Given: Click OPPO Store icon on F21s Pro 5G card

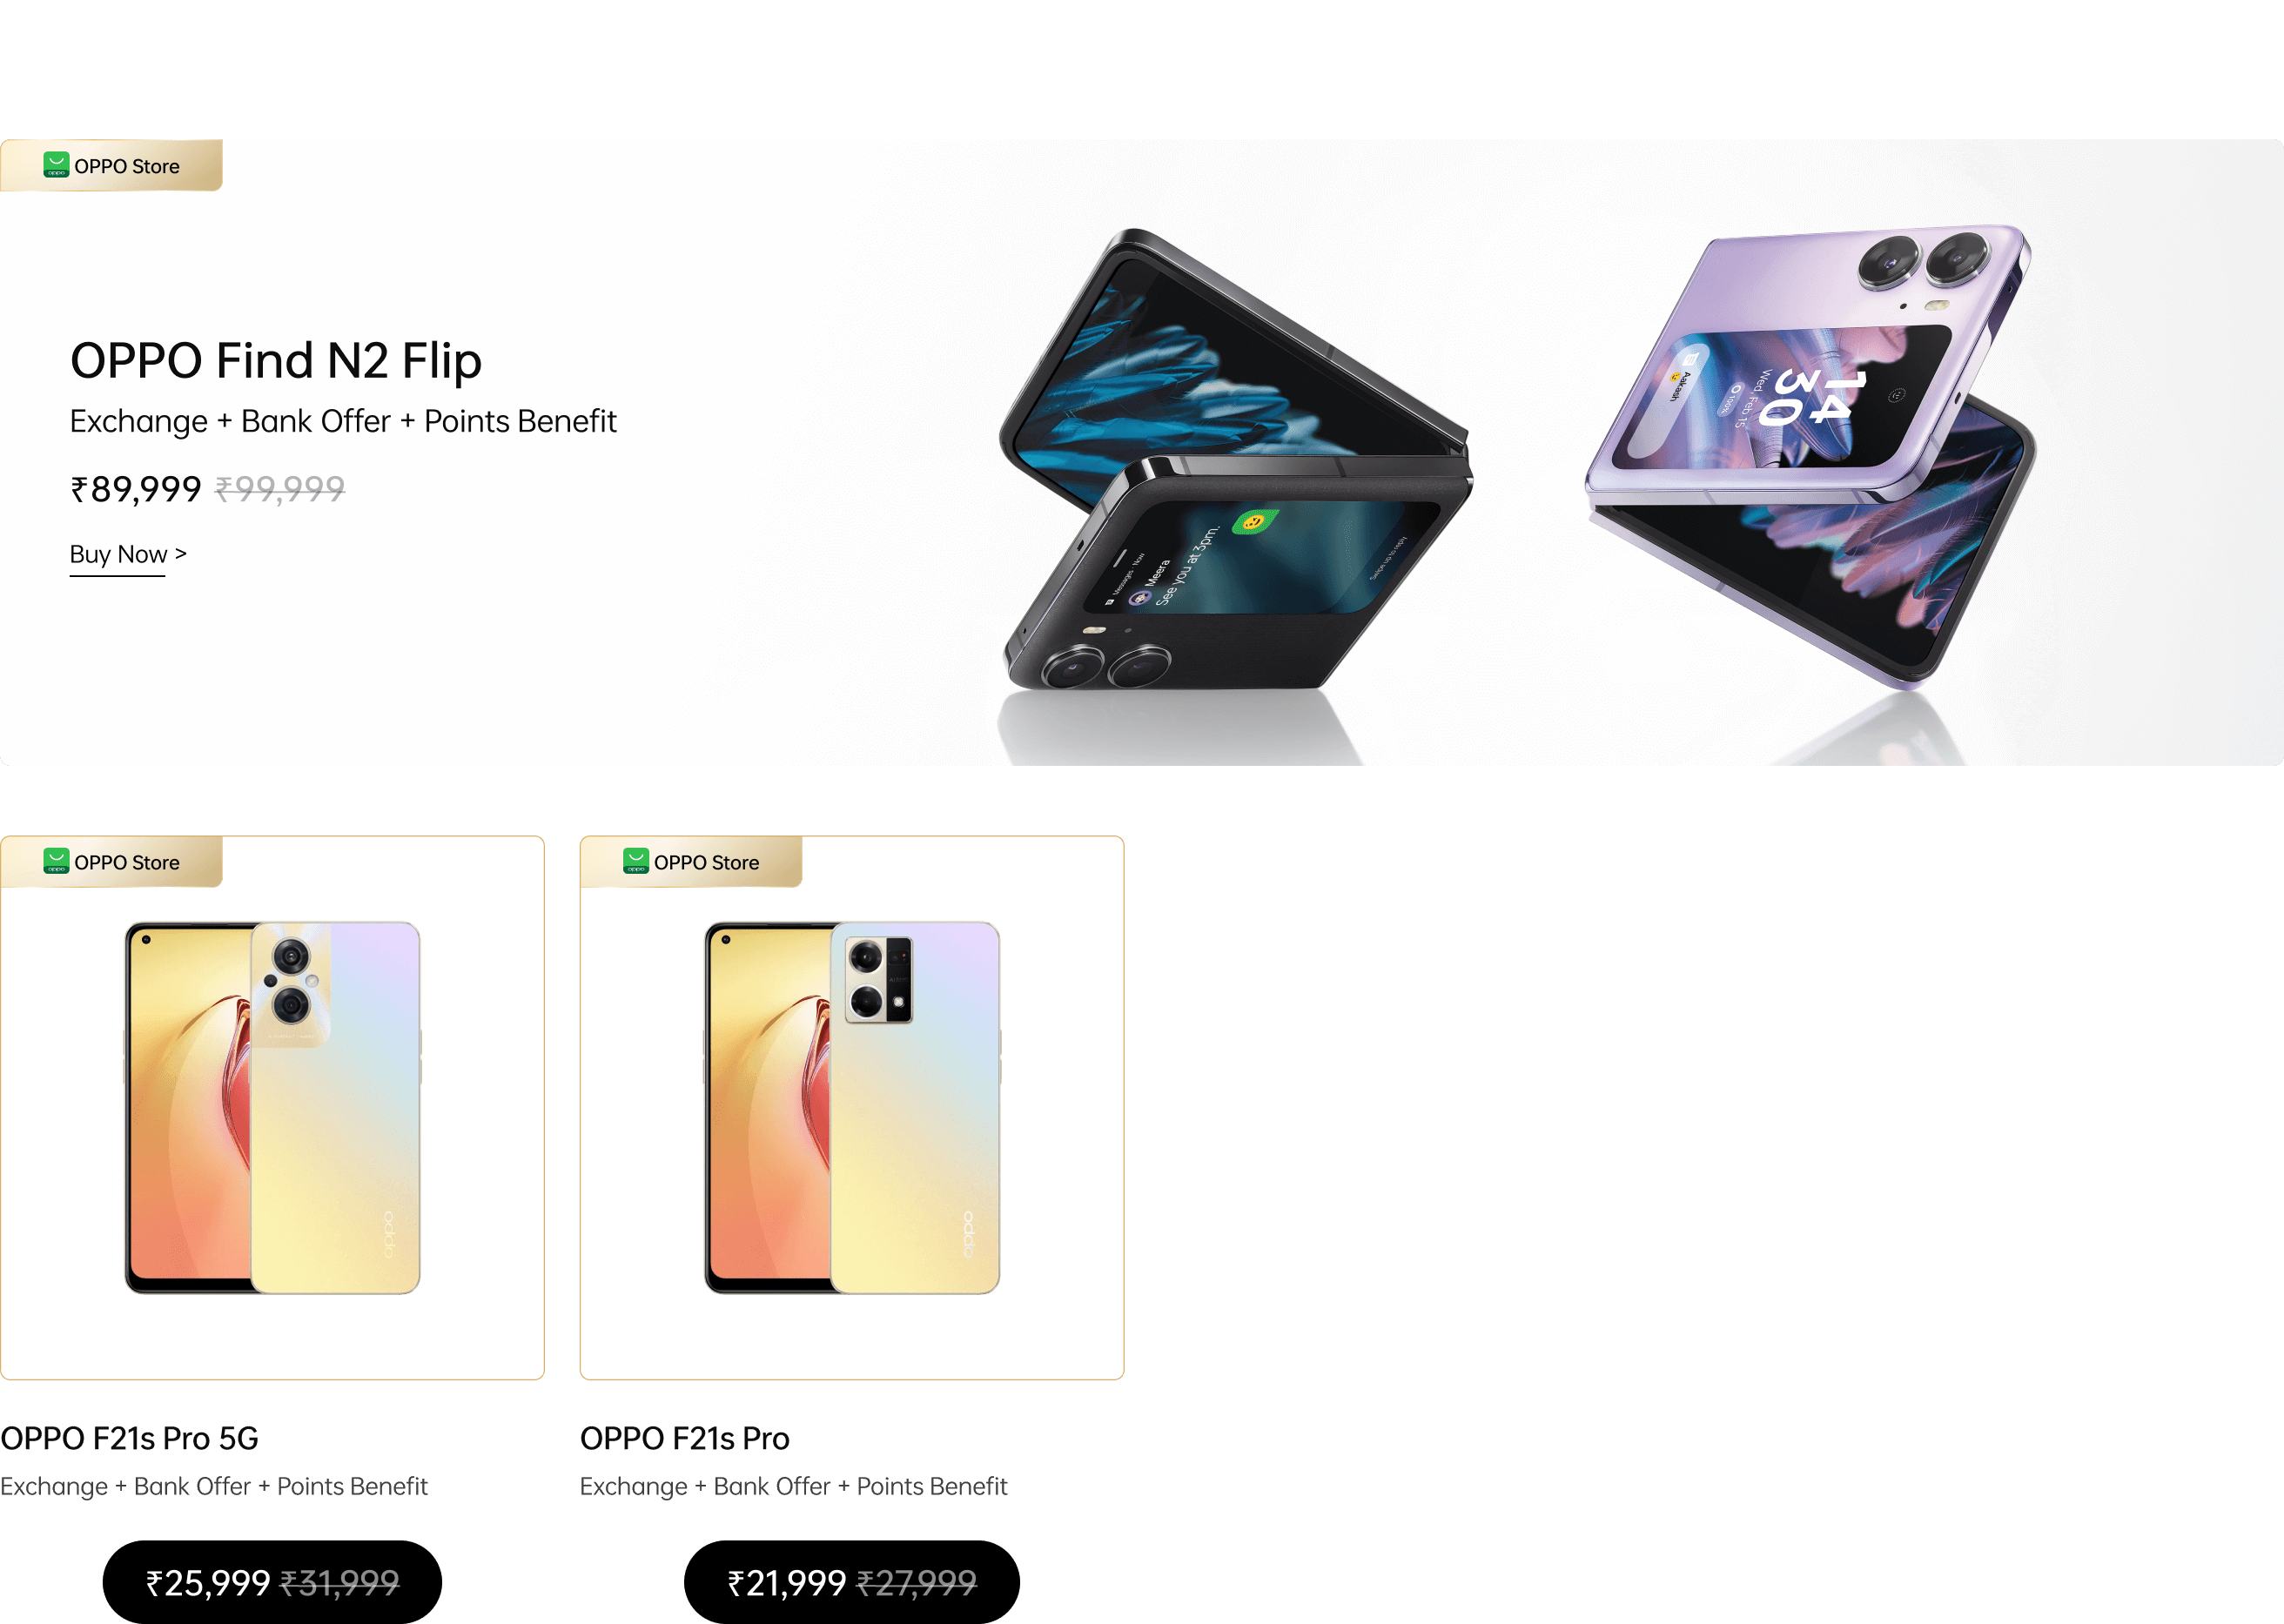Looking at the screenshot, I should pos(56,861).
